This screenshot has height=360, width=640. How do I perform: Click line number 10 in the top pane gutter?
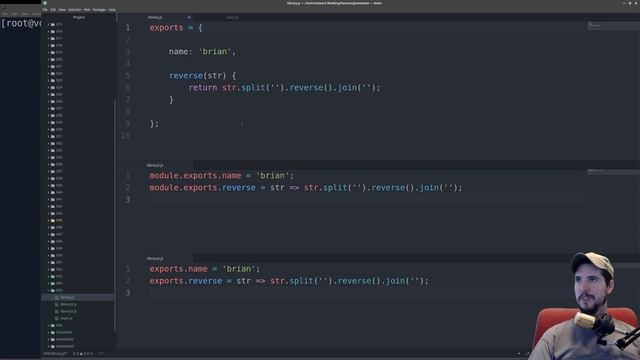(x=125, y=136)
